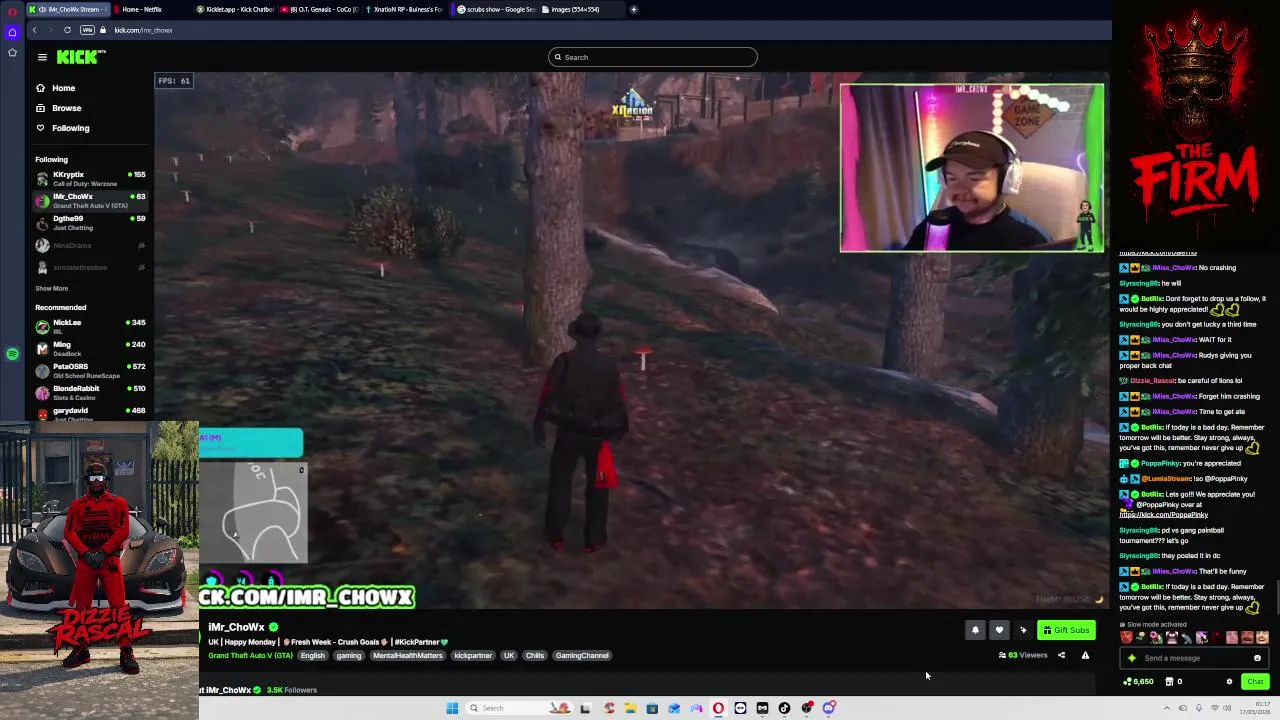Open Dgthe99 channel in Following list
Image resolution: width=1280 pixels, height=720 pixels.
(x=90, y=223)
